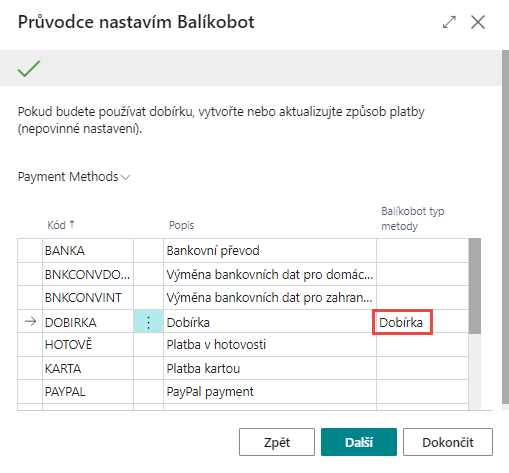Viewport: 509px width, 473px height.
Task: Click the PayPal payment description cell
Action: (x=270, y=392)
